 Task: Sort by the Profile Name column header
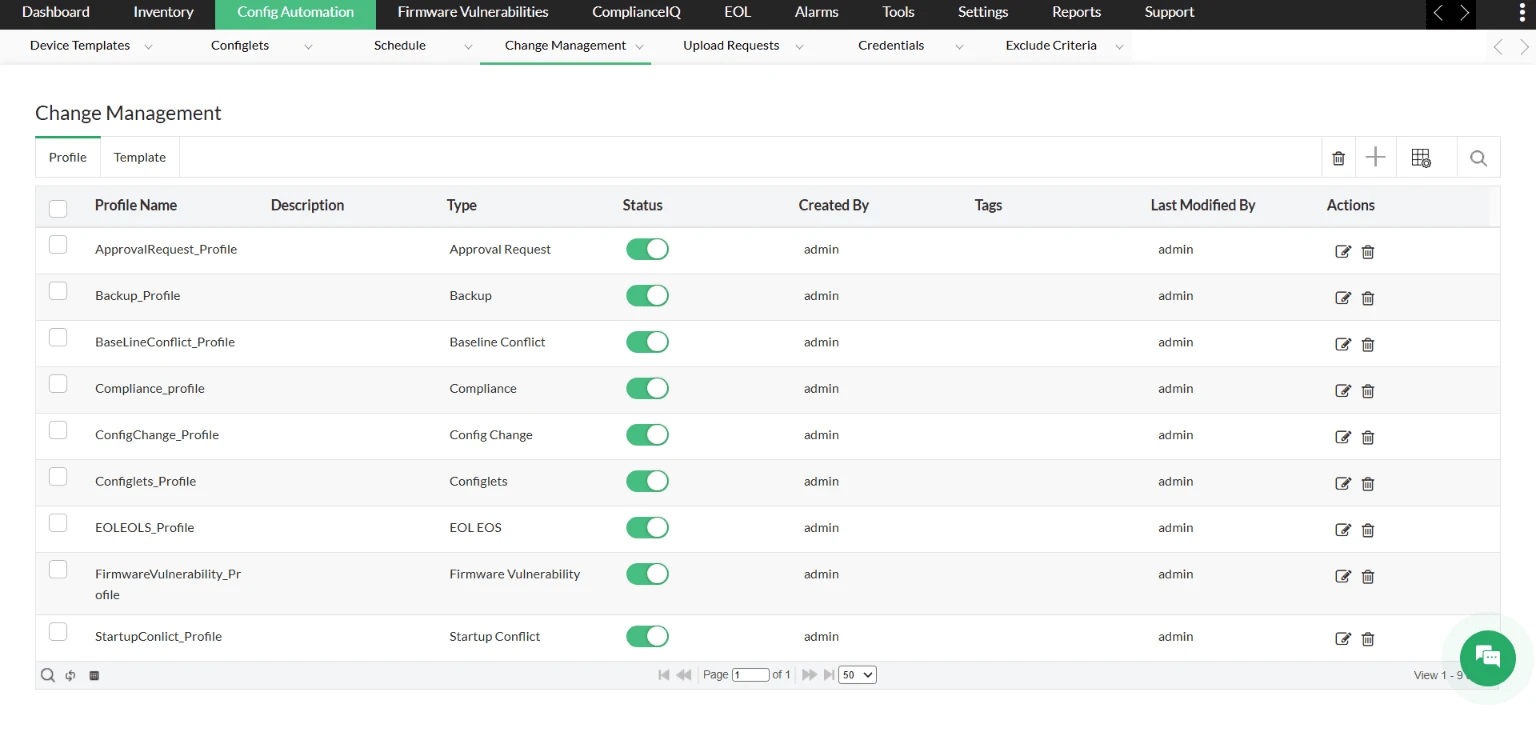[136, 205]
